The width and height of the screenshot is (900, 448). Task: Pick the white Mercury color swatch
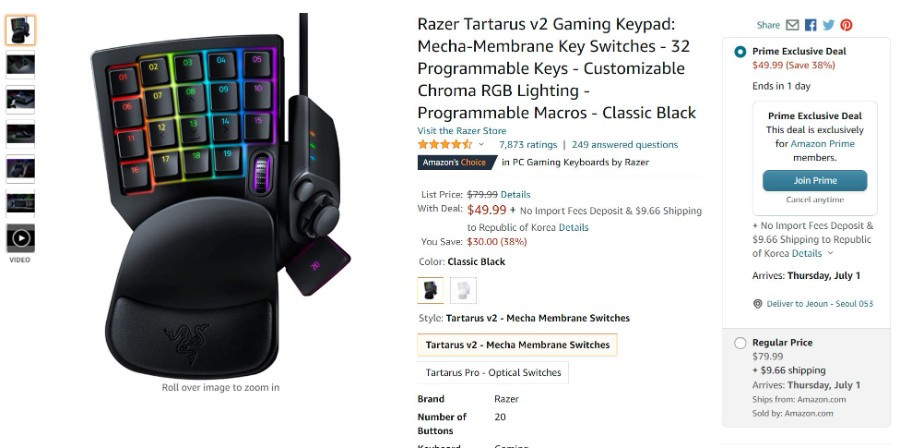pyautogui.click(x=463, y=290)
